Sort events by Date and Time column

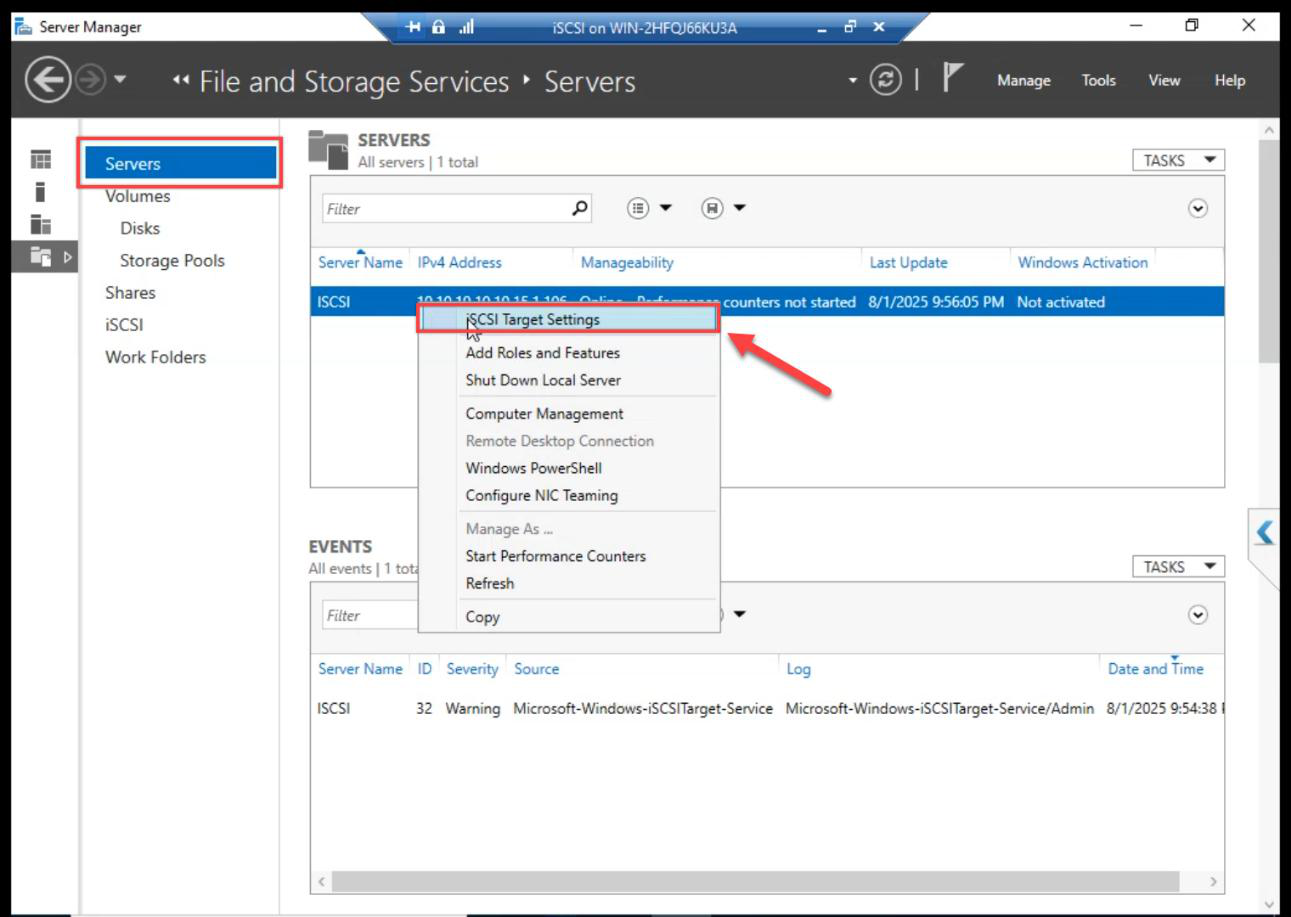click(1155, 669)
